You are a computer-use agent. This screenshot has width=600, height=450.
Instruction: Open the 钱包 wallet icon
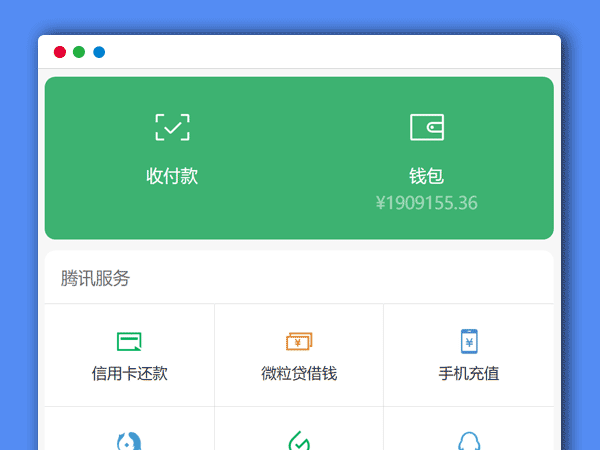426,127
